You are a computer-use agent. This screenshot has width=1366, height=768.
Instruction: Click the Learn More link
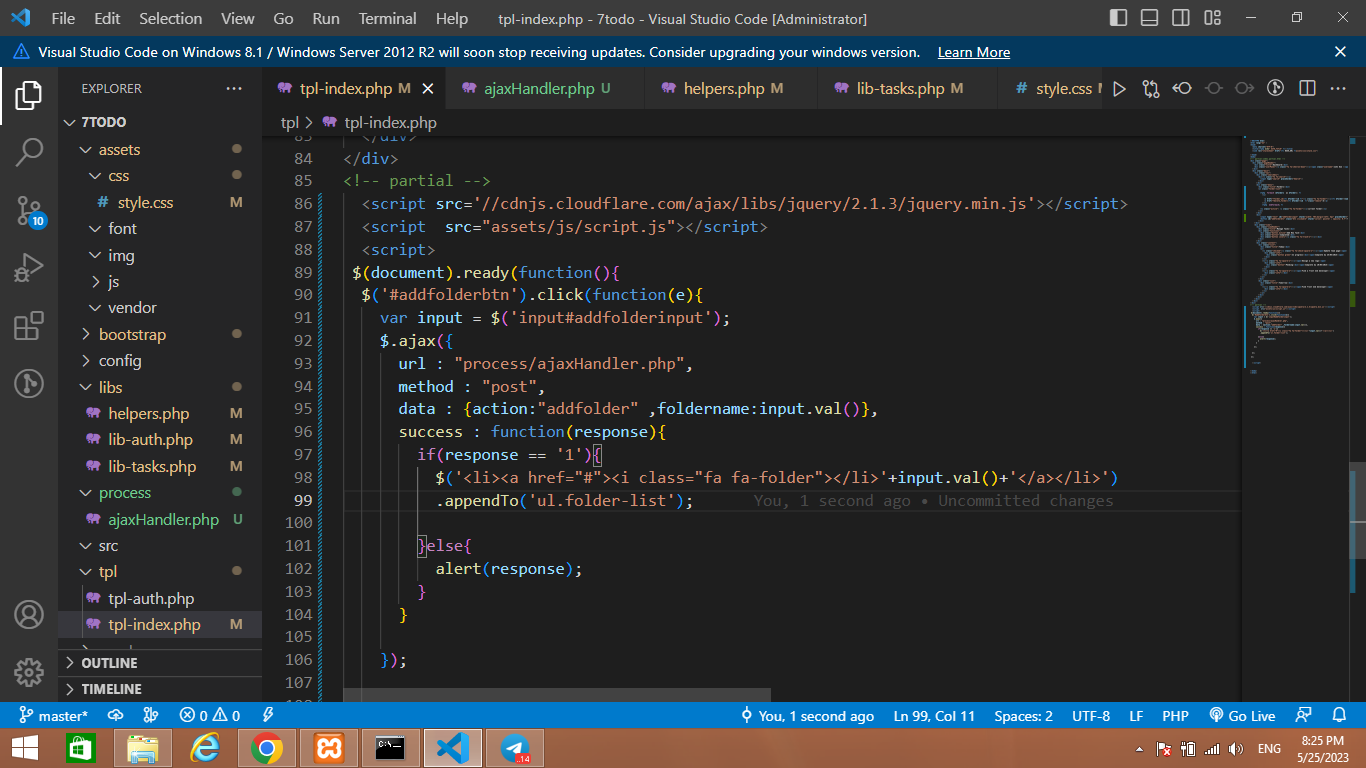pos(974,52)
